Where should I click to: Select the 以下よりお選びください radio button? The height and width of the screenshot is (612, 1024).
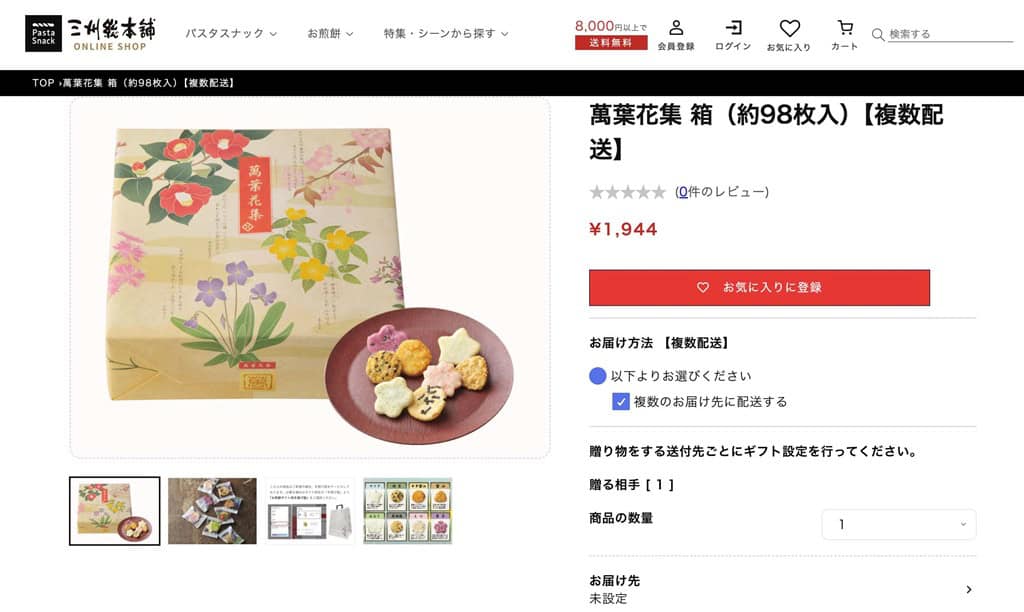click(598, 376)
